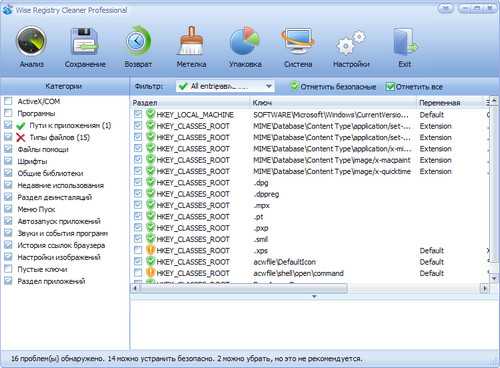Click green check icon beside Пути к приложениям

click(x=21, y=126)
